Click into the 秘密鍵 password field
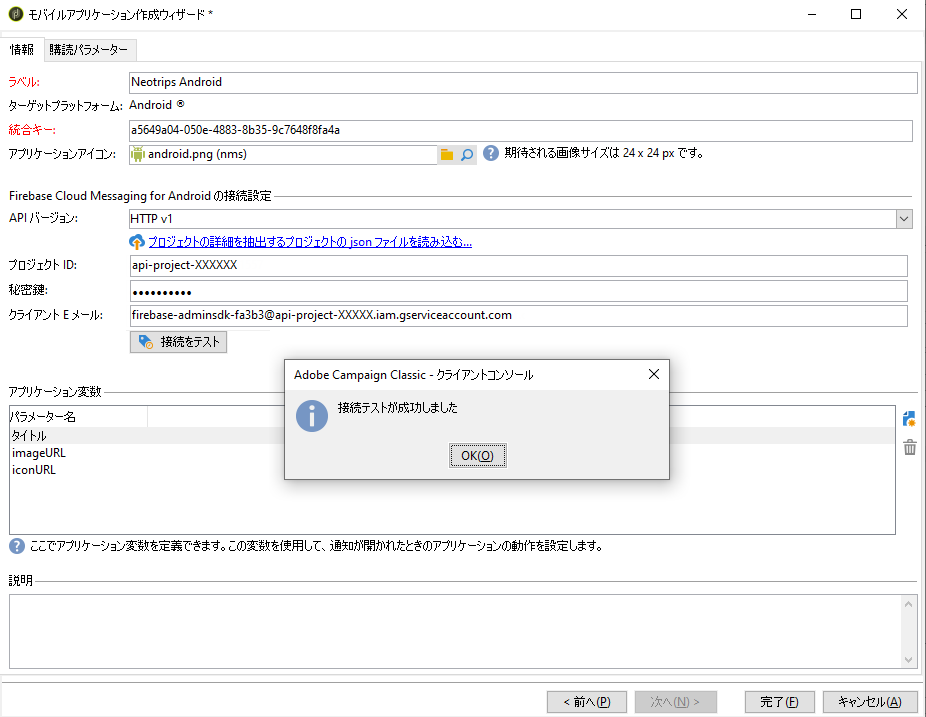Viewport: 926px width, 717px height. (518, 291)
